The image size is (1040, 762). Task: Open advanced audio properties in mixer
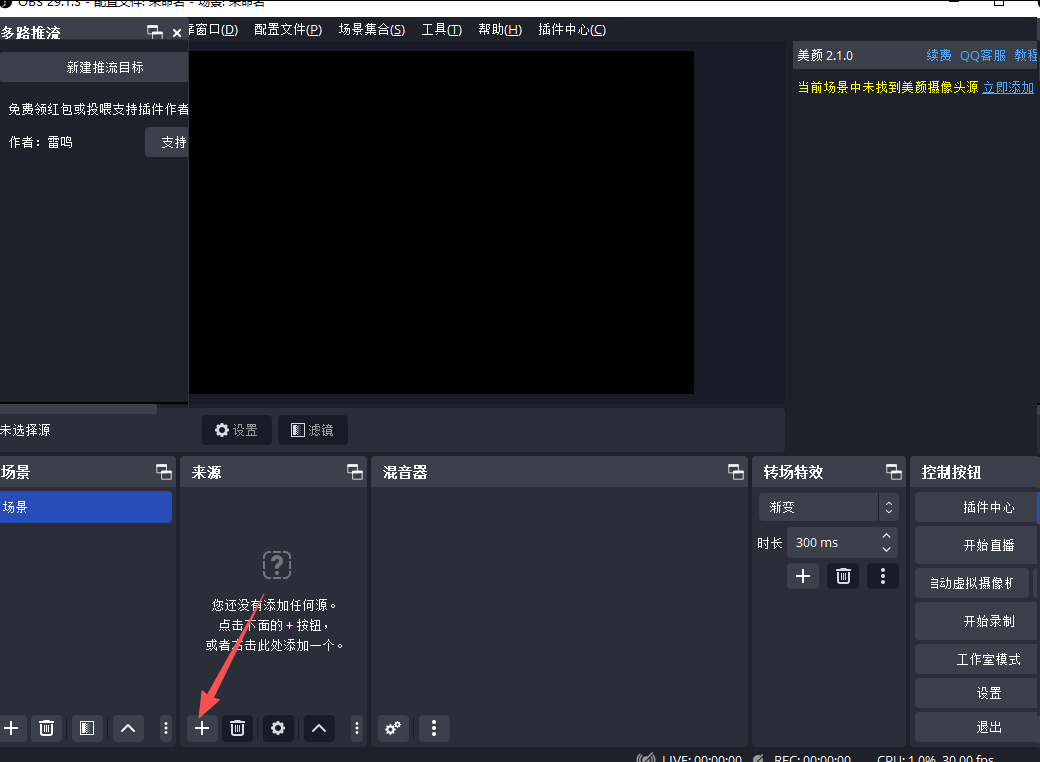point(394,728)
